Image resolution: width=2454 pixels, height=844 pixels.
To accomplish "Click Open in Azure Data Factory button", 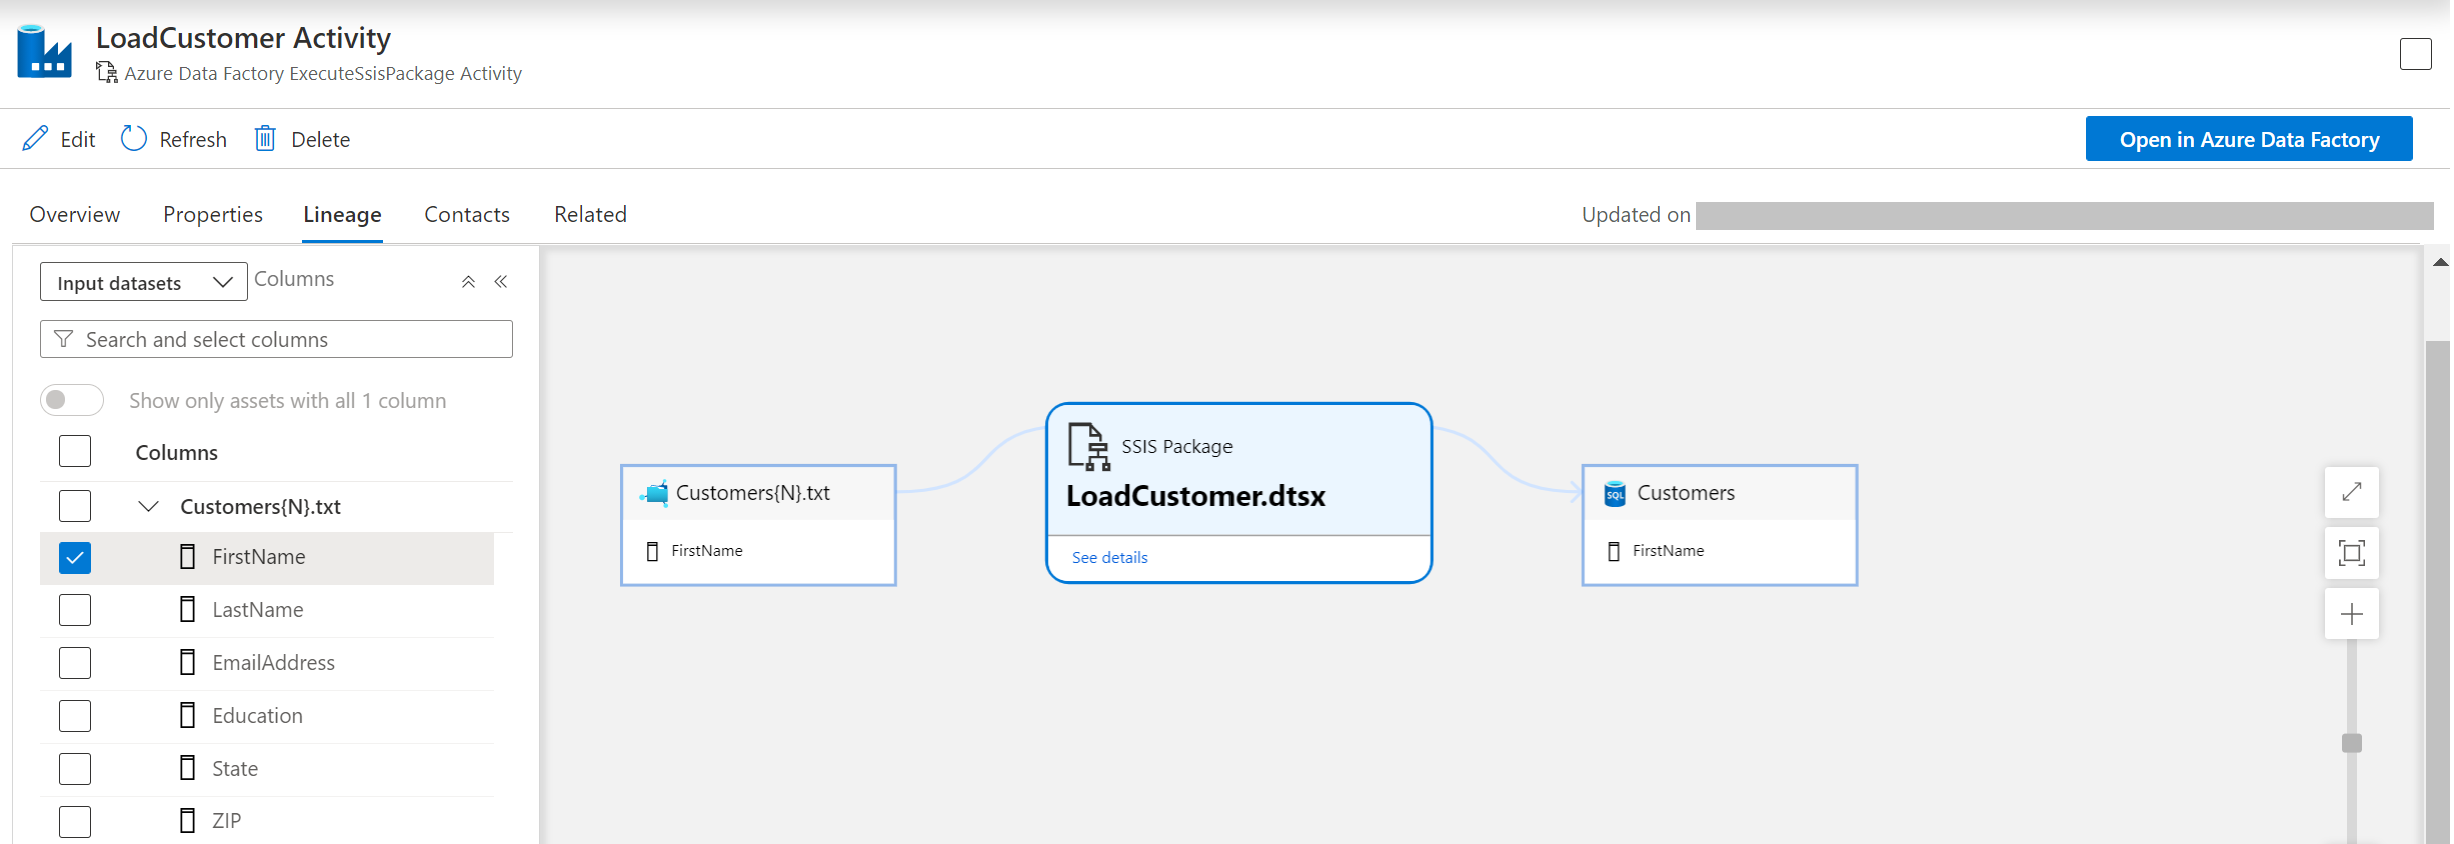I will (x=2248, y=139).
